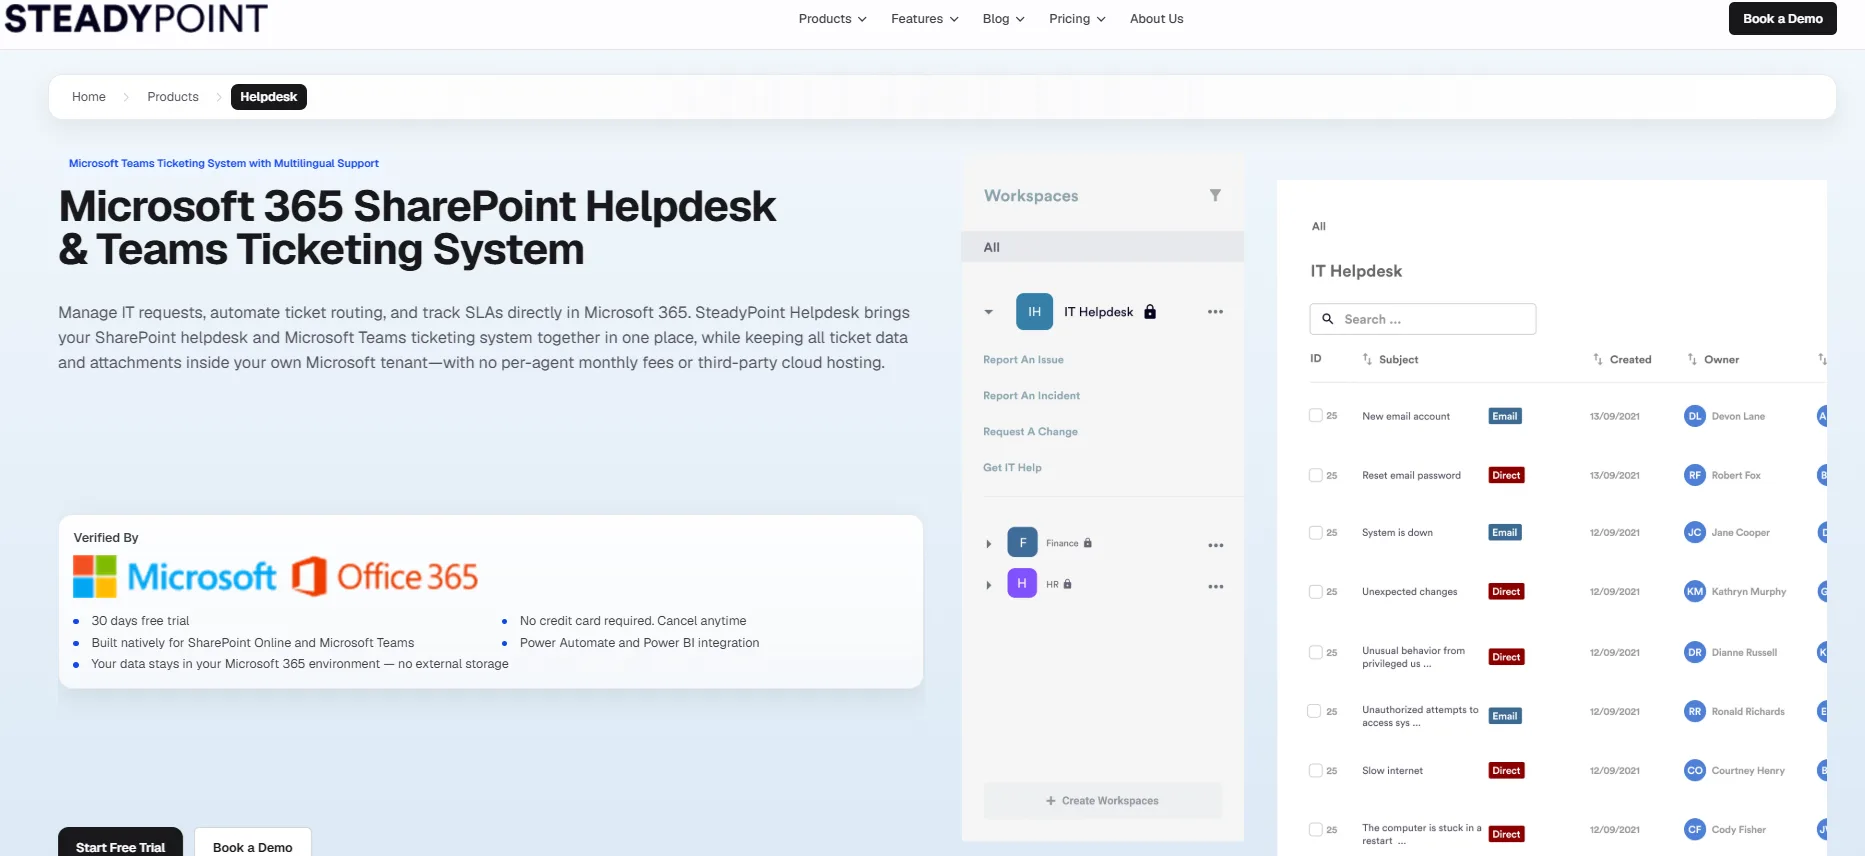Screen dimensions: 1865x856
Task: Open the Blog dropdown menu
Action: 1003,19
